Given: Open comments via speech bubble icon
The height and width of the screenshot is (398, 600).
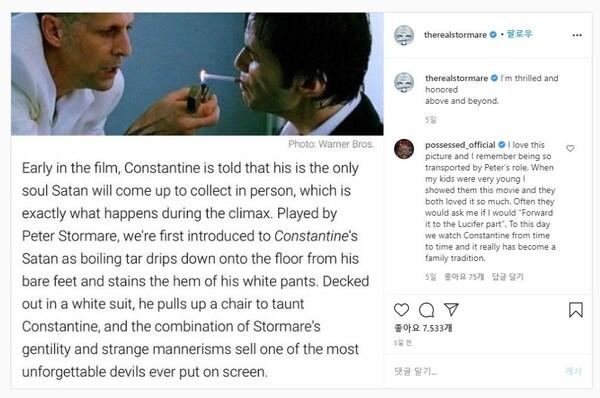Looking at the screenshot, I should pyautogui.click(x=426, y=310).
